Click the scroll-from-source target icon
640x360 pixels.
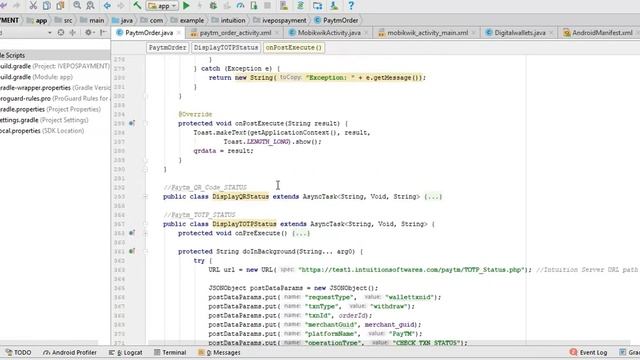pos(61,32)
